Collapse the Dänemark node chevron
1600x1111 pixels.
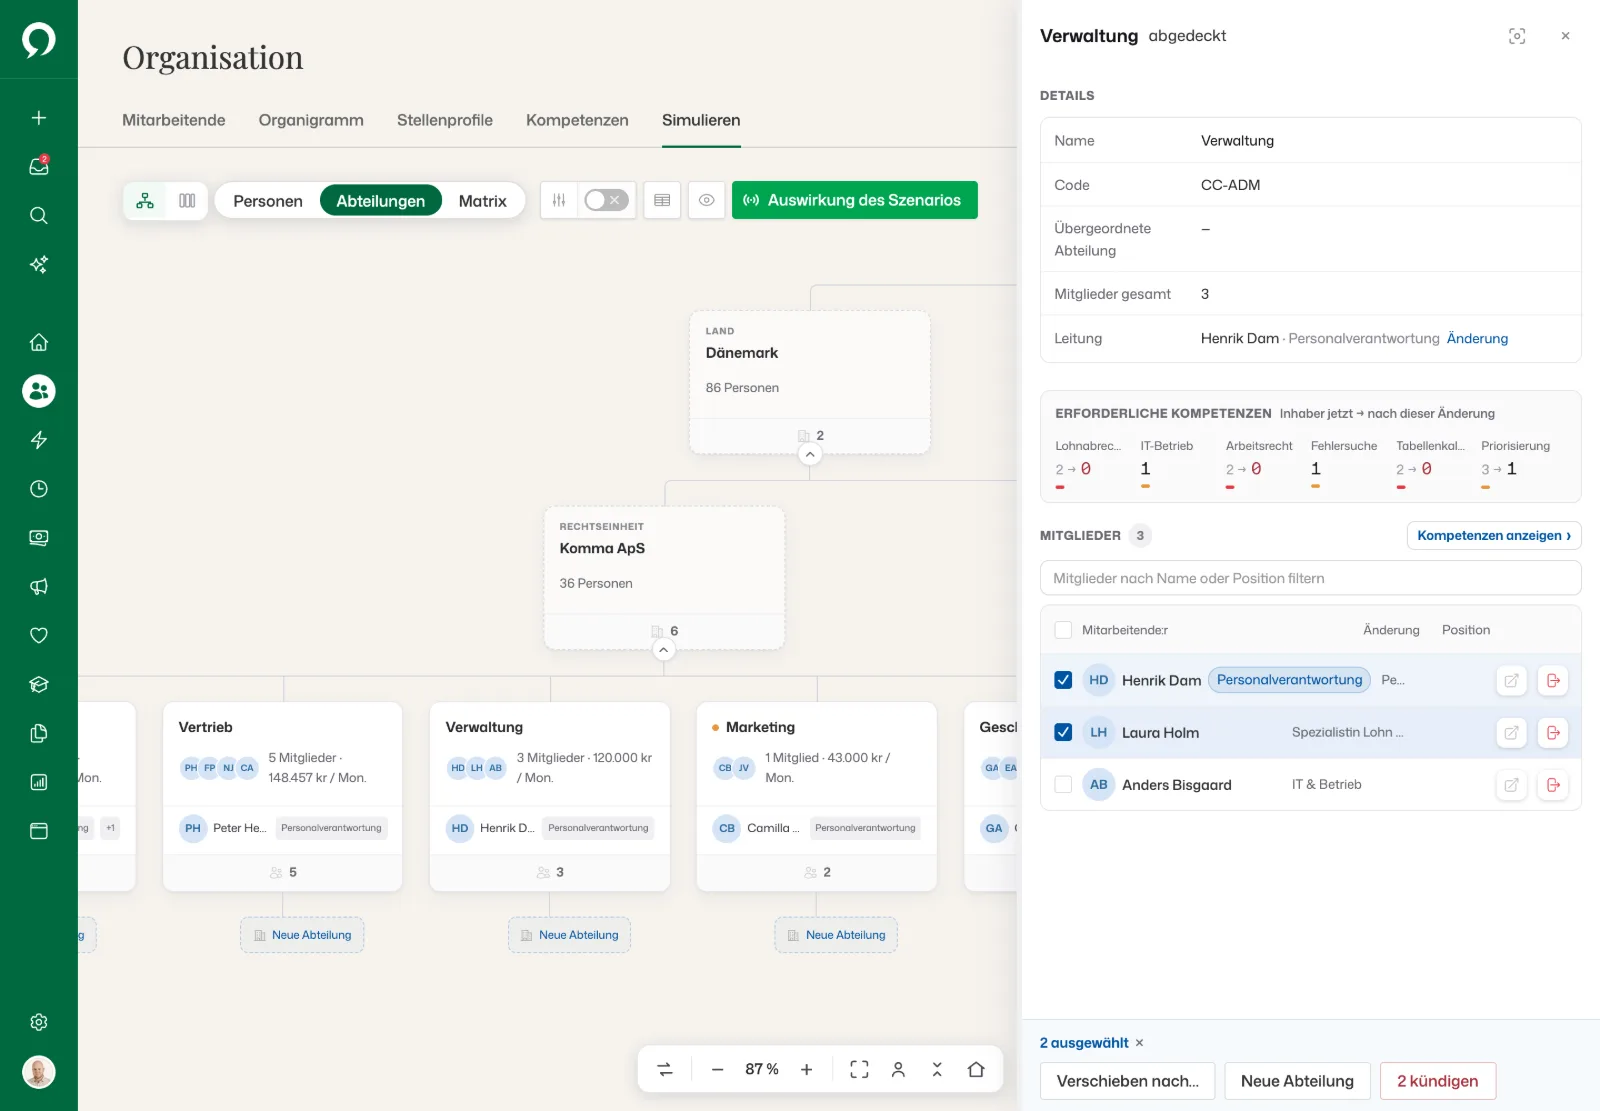click(x=810, y=454)
